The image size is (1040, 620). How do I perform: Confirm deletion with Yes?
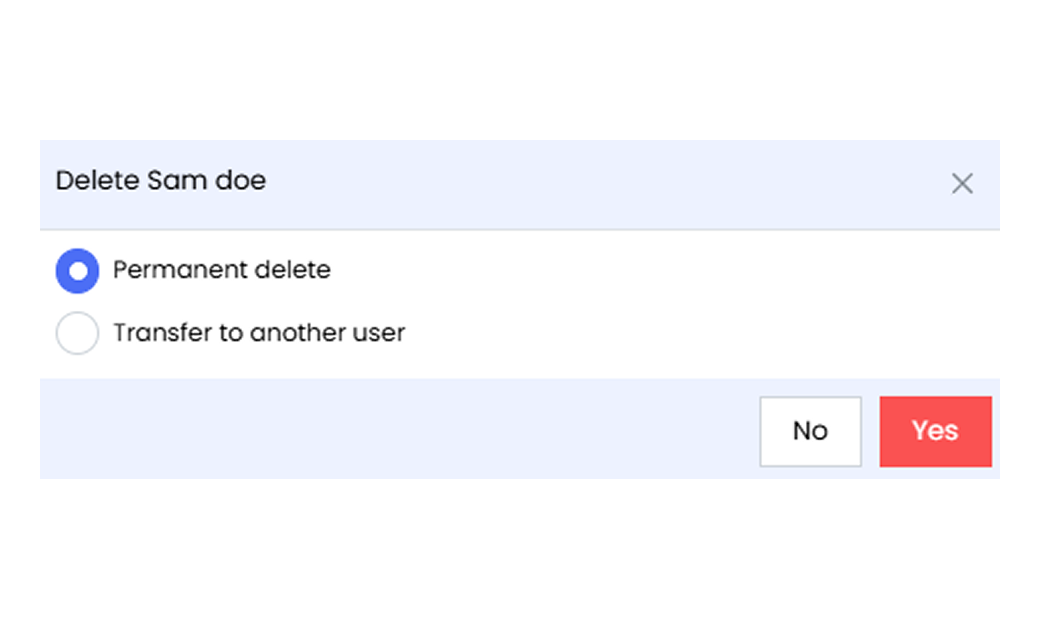(935, 431)
